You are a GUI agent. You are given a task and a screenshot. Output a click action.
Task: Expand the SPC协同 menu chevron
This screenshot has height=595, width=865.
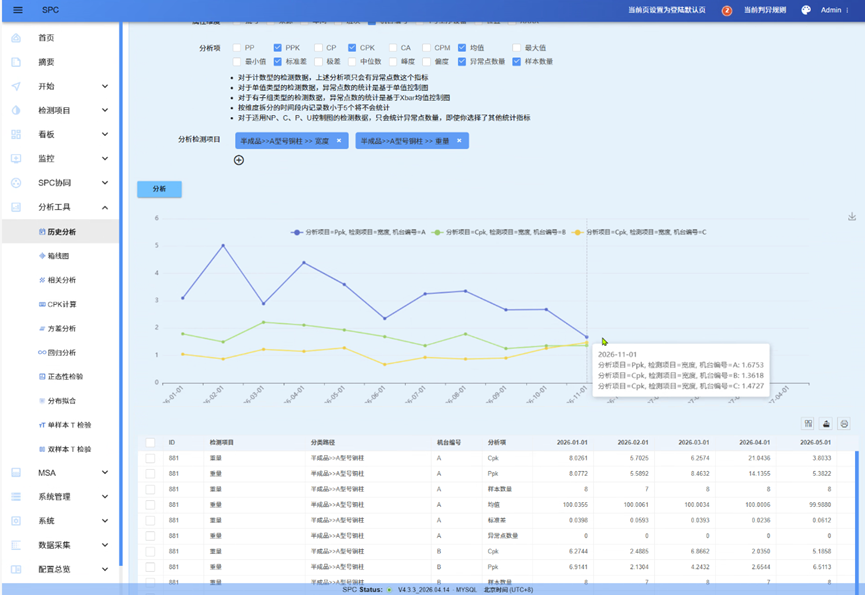(105, 183)
